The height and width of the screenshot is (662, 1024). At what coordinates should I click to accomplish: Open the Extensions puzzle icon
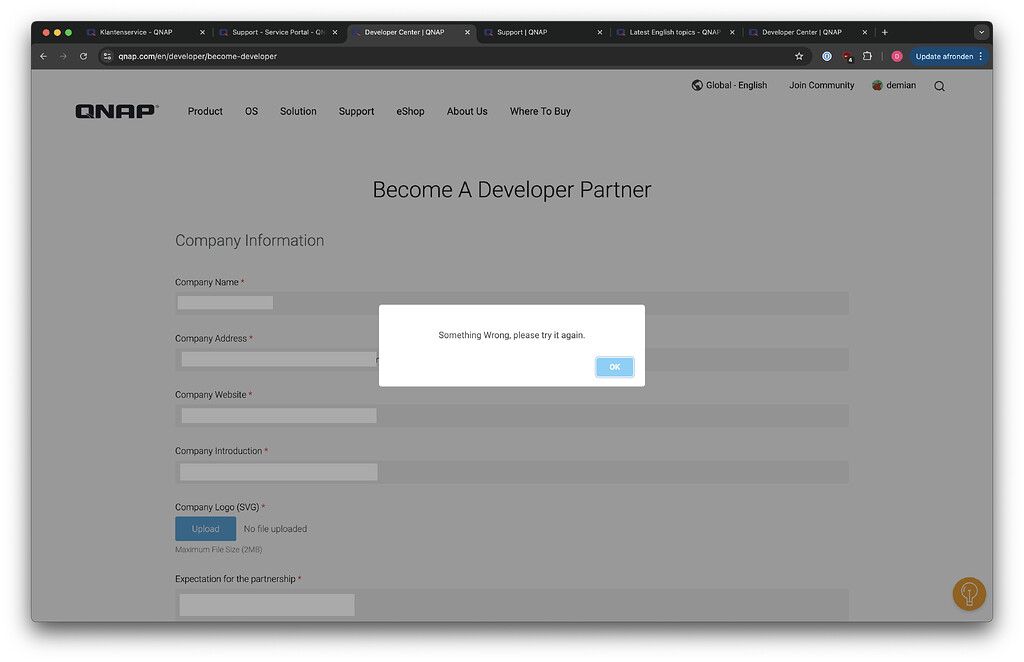point(867,57)
